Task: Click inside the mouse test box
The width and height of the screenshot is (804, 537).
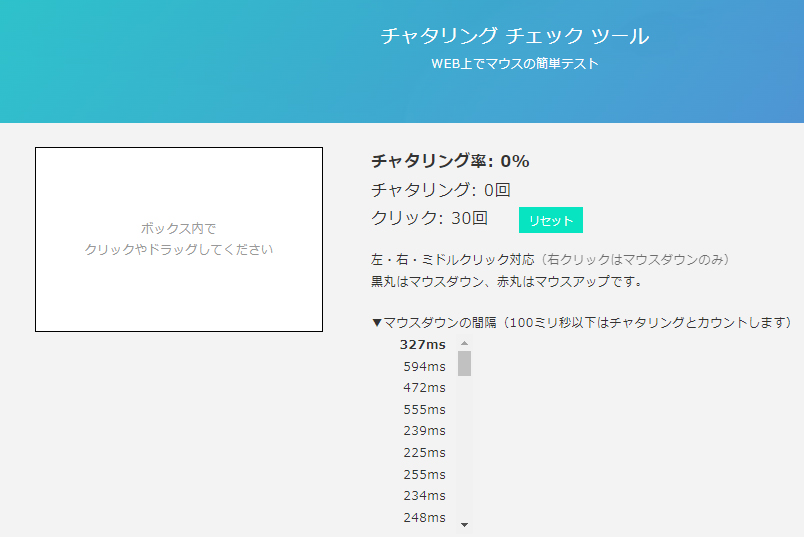Action: (x=178, y=239)
